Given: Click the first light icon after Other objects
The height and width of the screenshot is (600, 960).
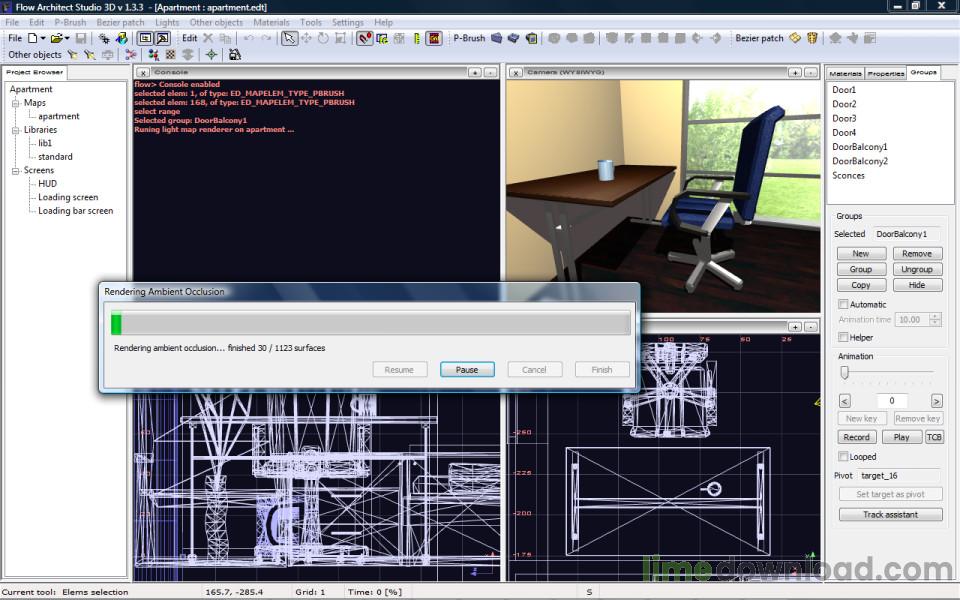Looking at the screenshot, I should point(73,54).
